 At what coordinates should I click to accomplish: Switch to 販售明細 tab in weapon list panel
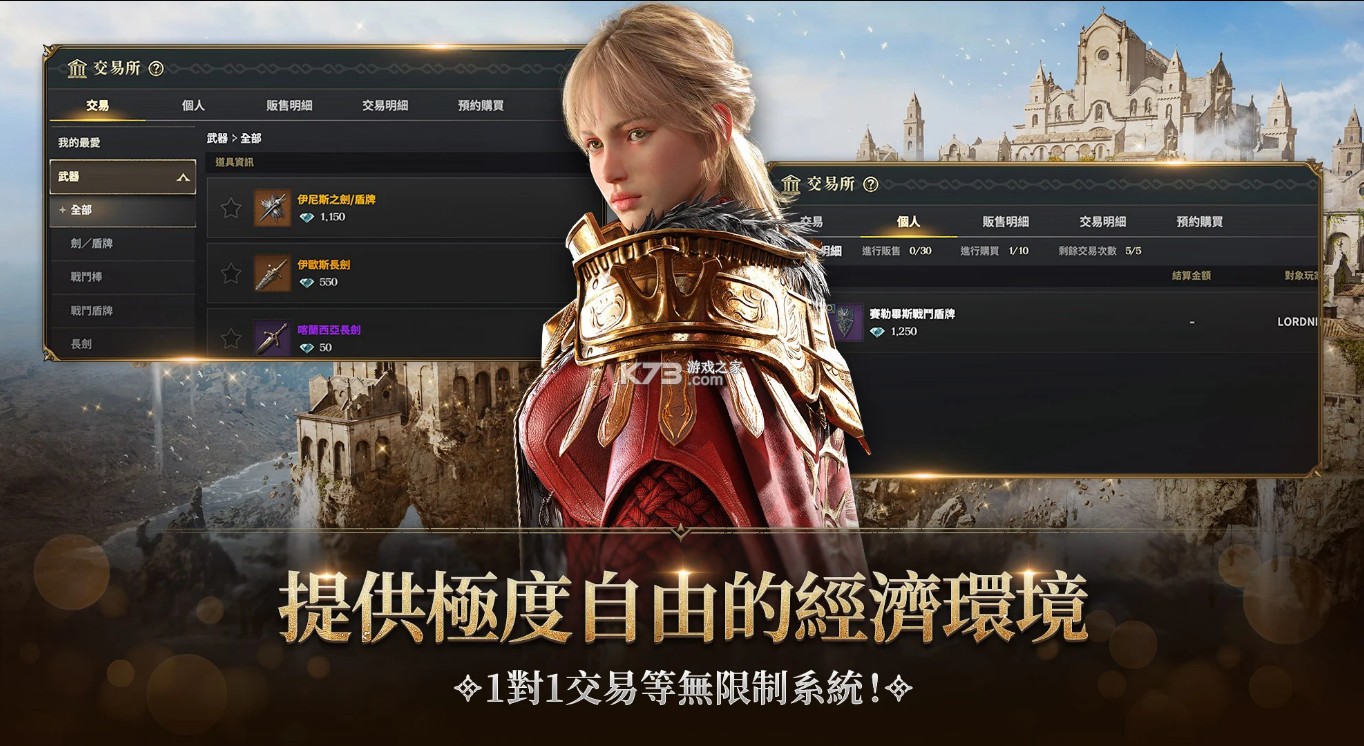tap(289, 105)
